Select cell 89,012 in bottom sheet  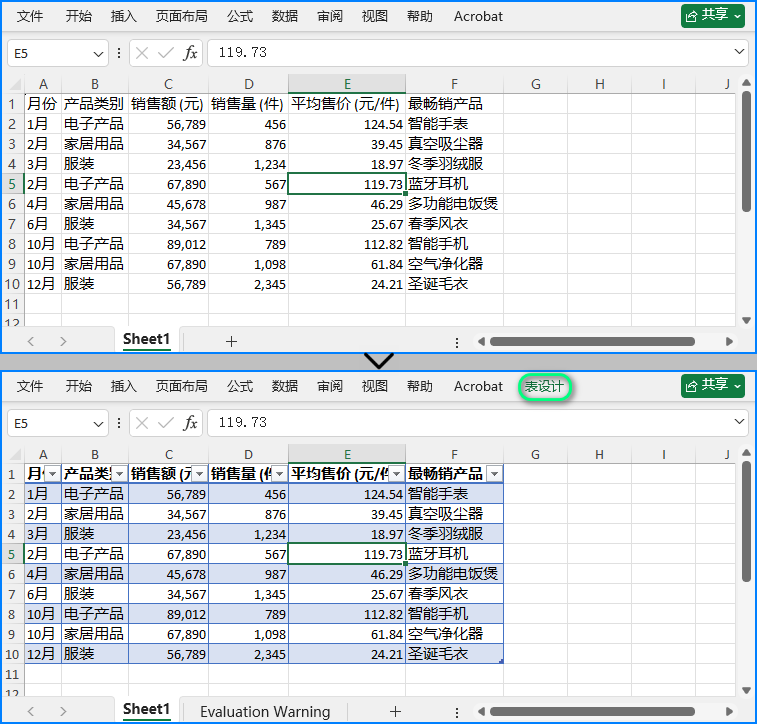click(x=168, y=614)
